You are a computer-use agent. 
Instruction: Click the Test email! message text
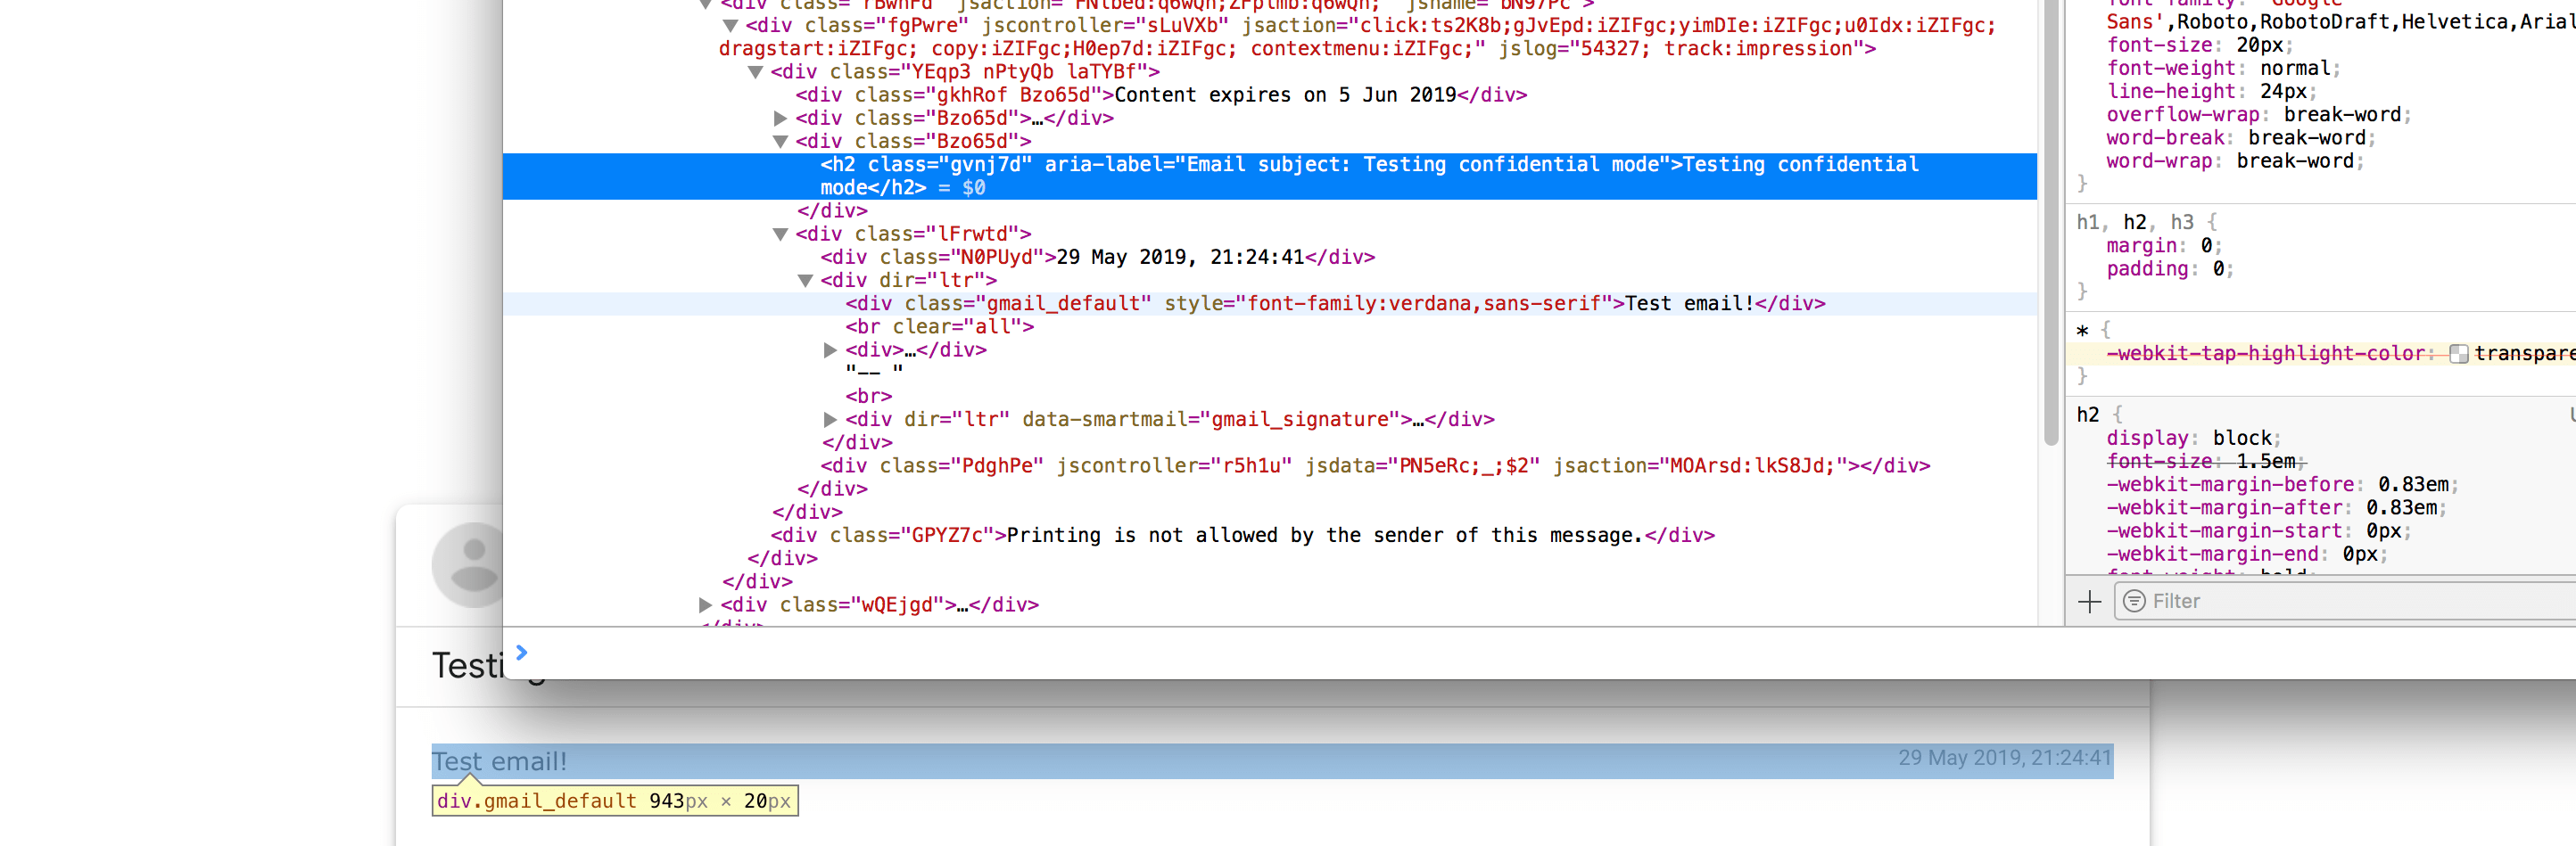tap(499, 762)
